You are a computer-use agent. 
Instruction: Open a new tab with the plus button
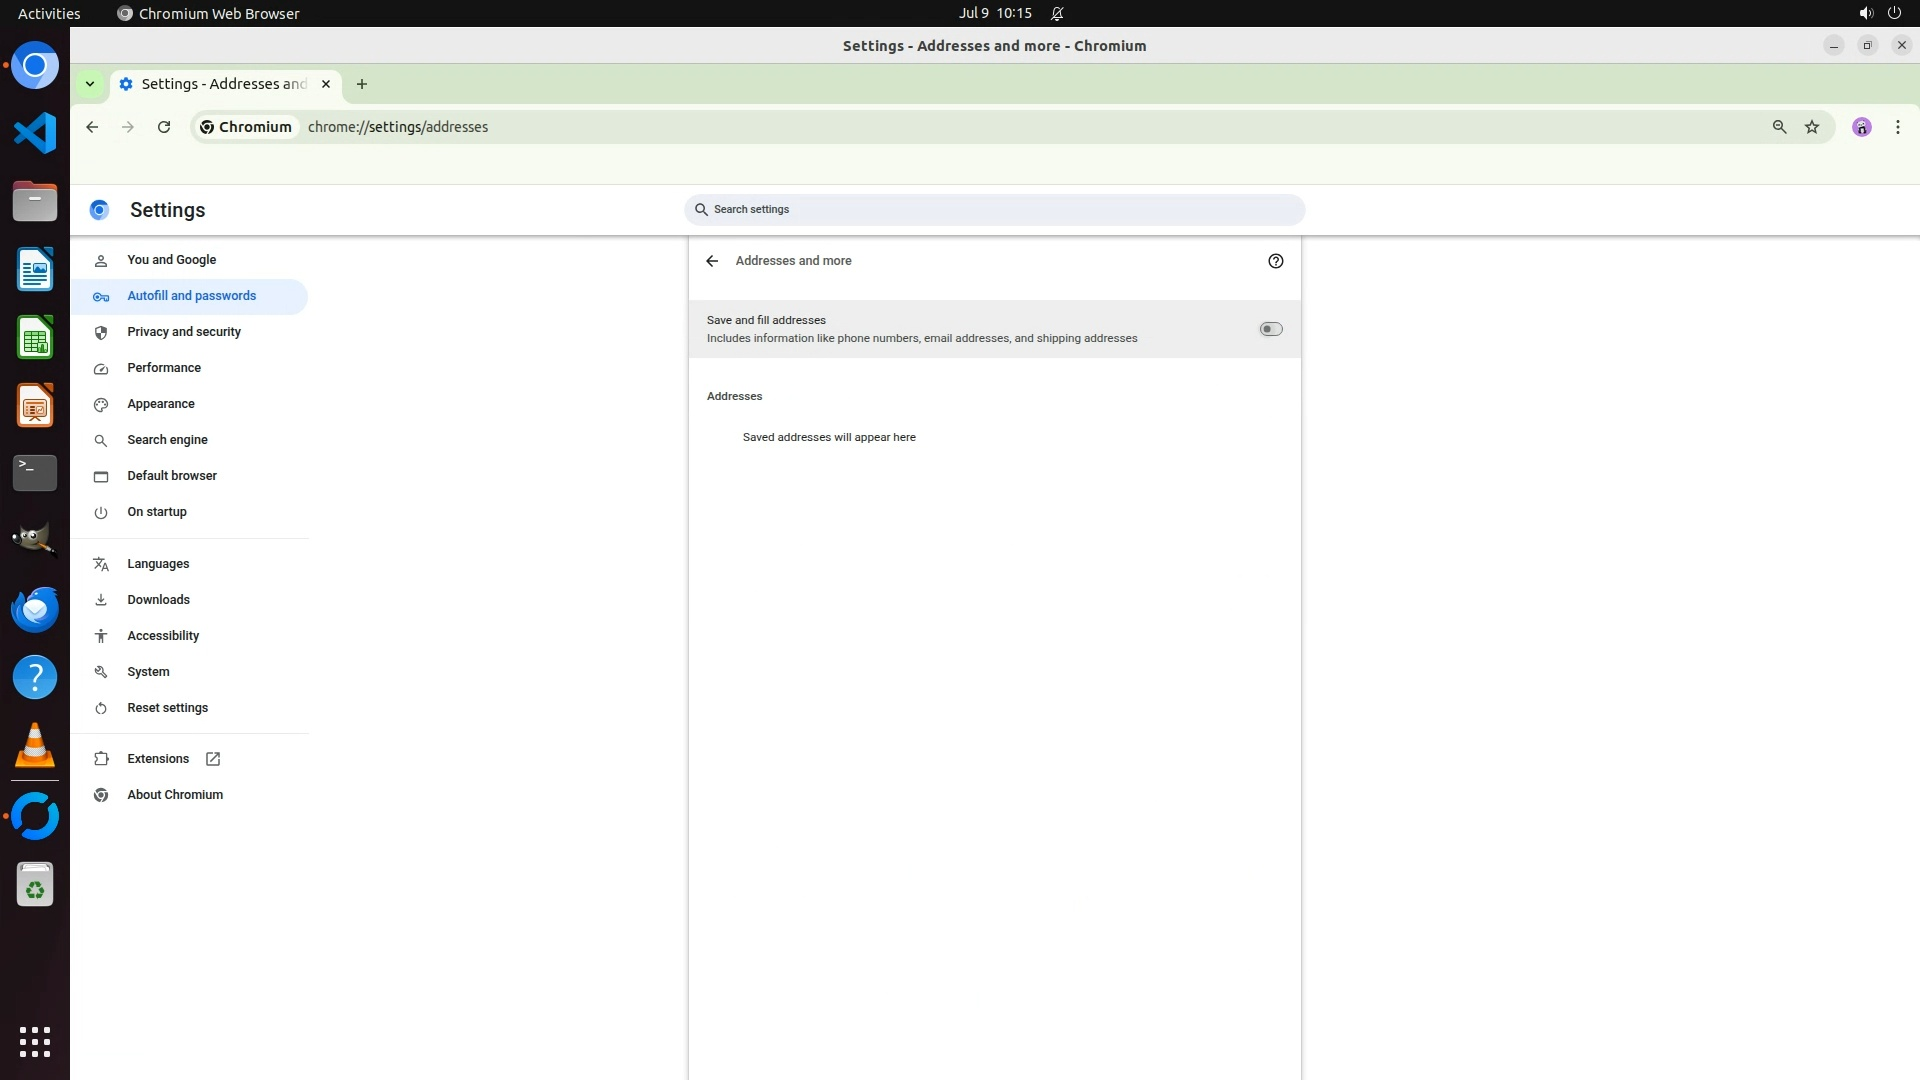pos(362,84)
